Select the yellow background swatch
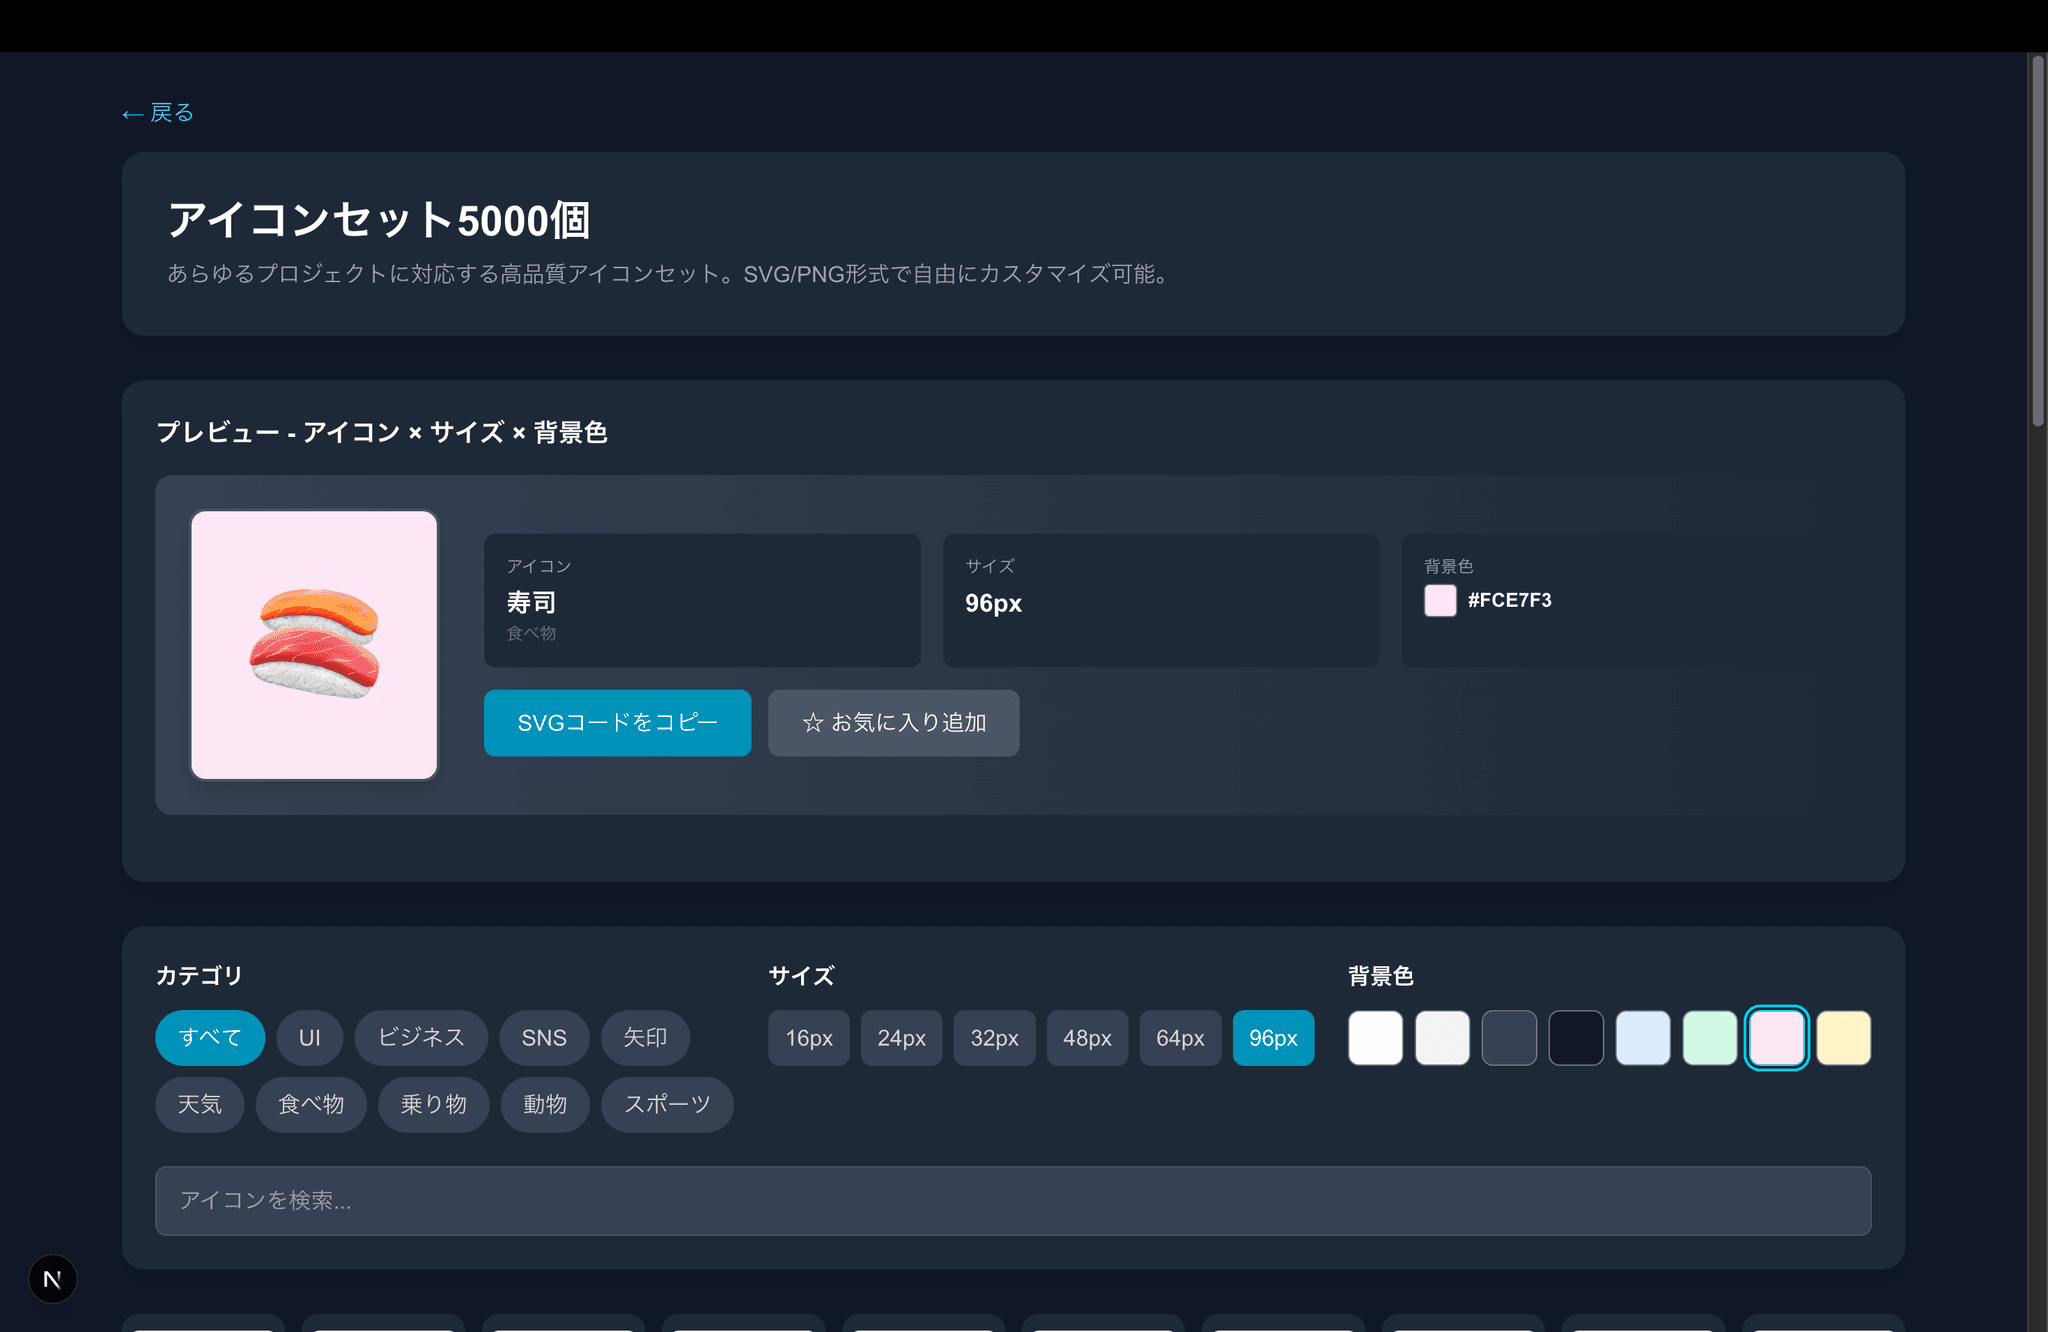Screen dimensions: 2048x1332 click(x=1844, y=1038)
